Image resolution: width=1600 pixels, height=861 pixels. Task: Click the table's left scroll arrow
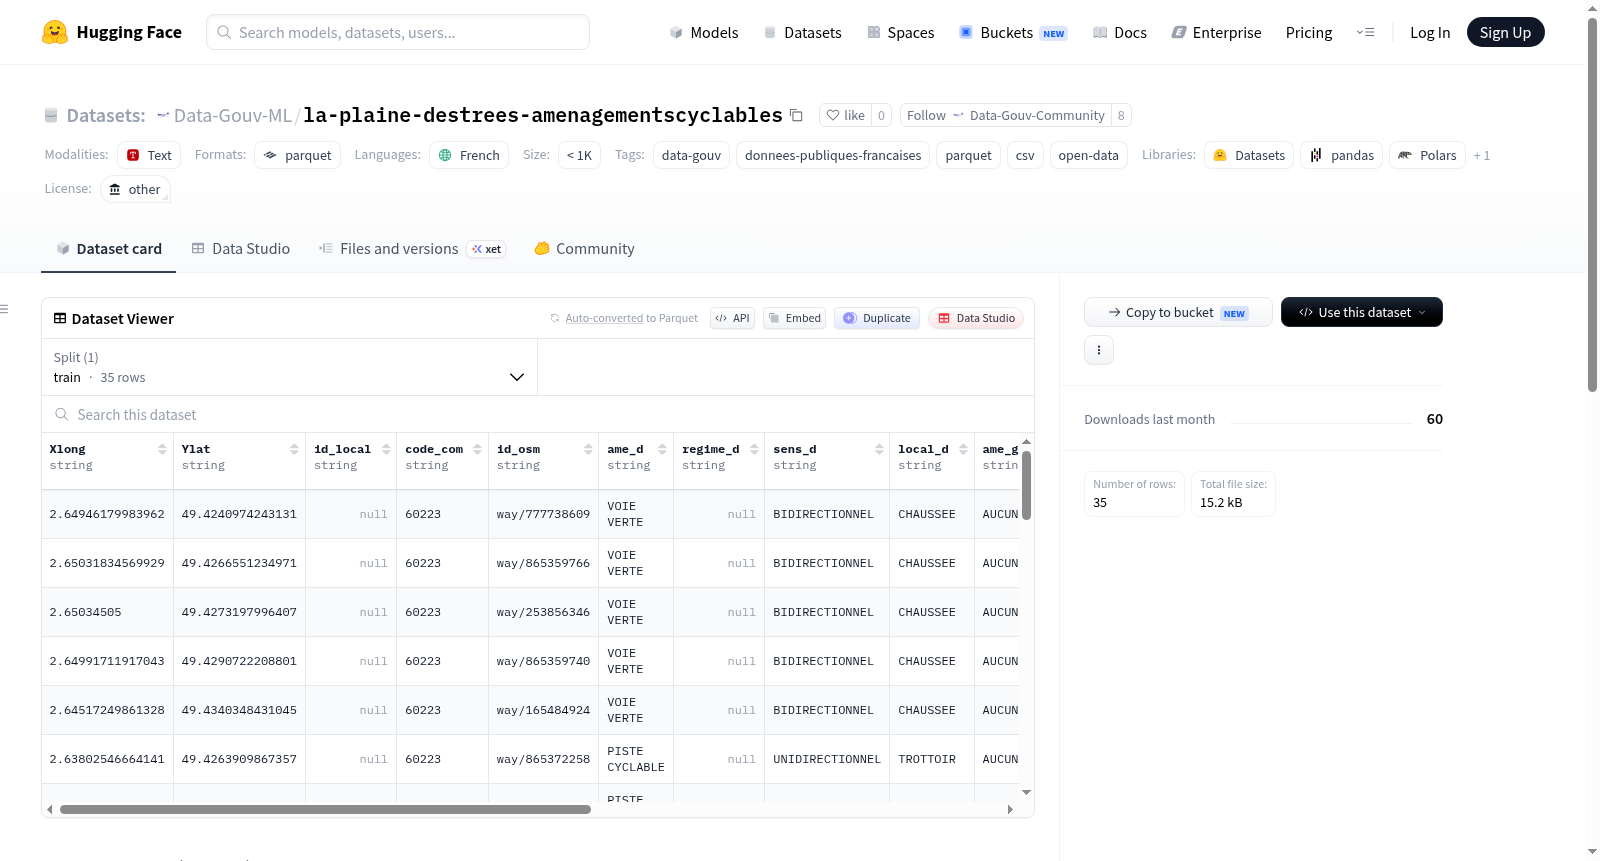(49, 809)
